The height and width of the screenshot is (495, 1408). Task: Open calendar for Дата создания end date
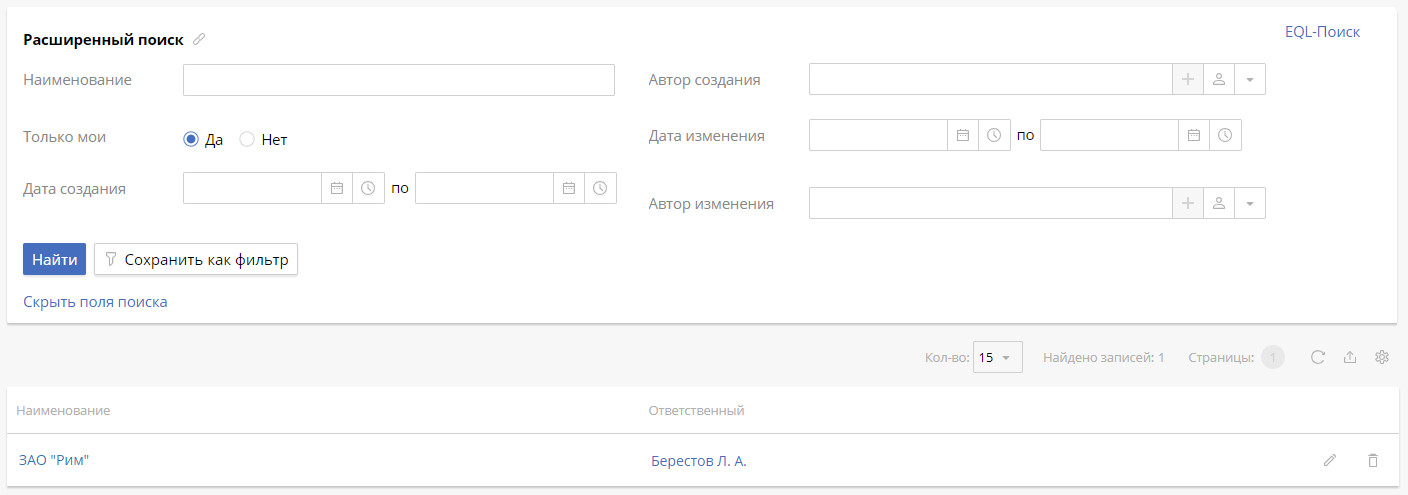point(569,188)
